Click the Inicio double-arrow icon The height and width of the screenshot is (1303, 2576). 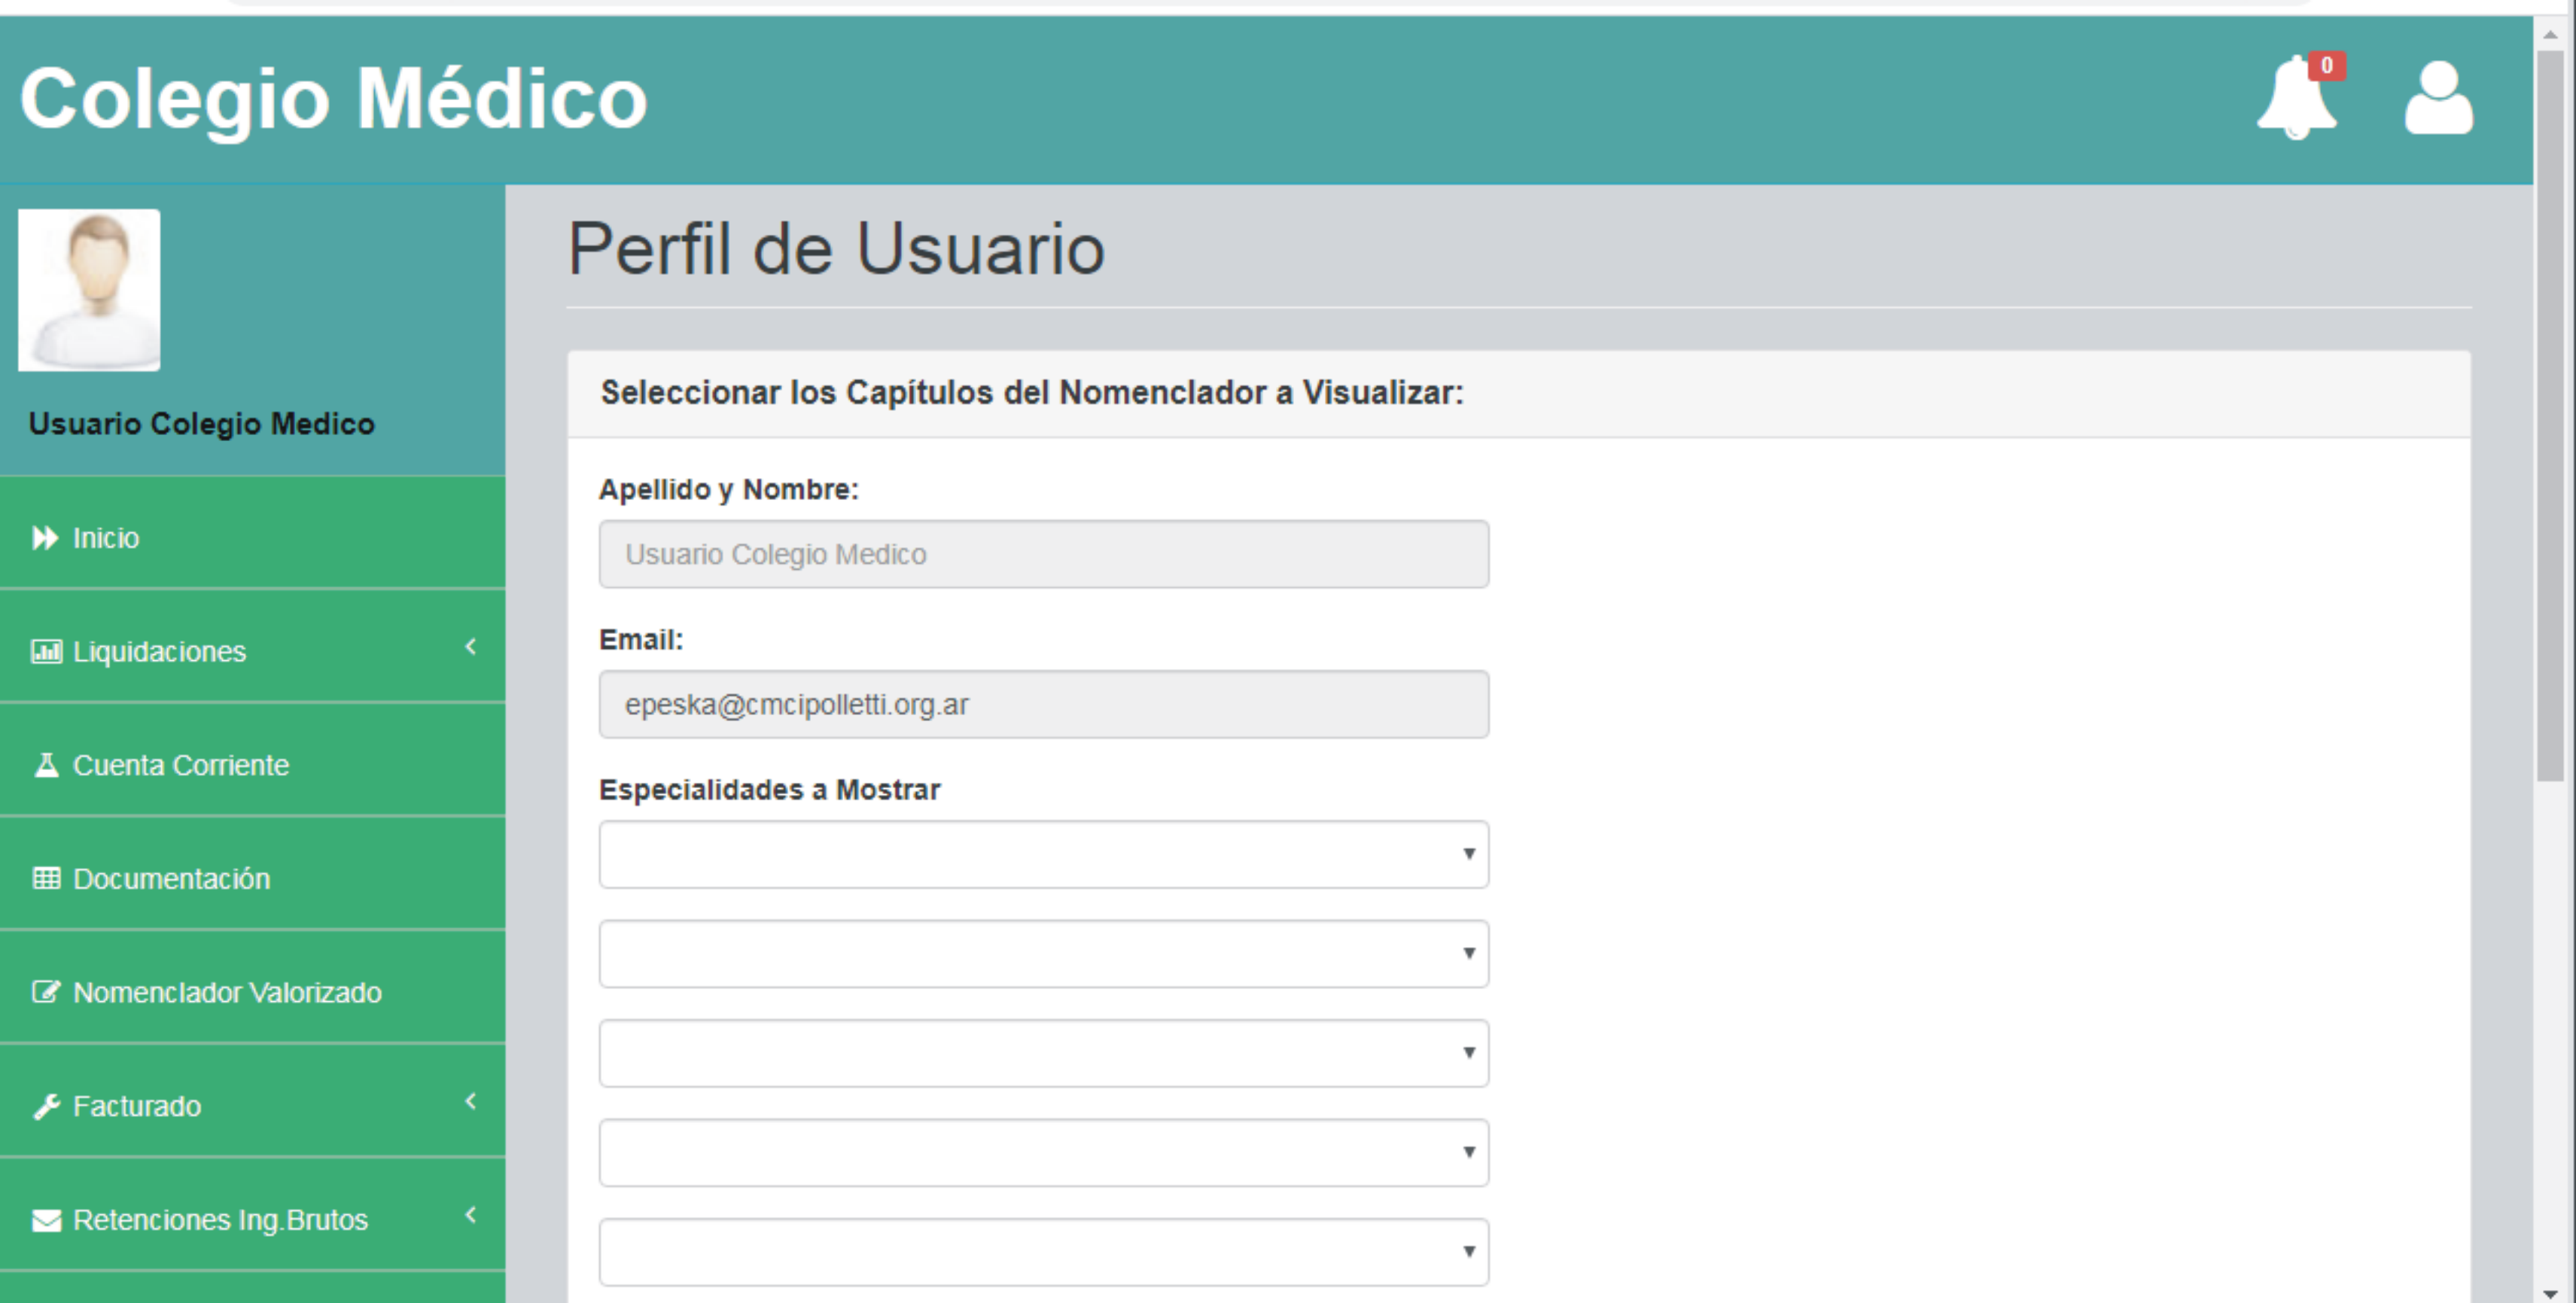coord(45,538)
